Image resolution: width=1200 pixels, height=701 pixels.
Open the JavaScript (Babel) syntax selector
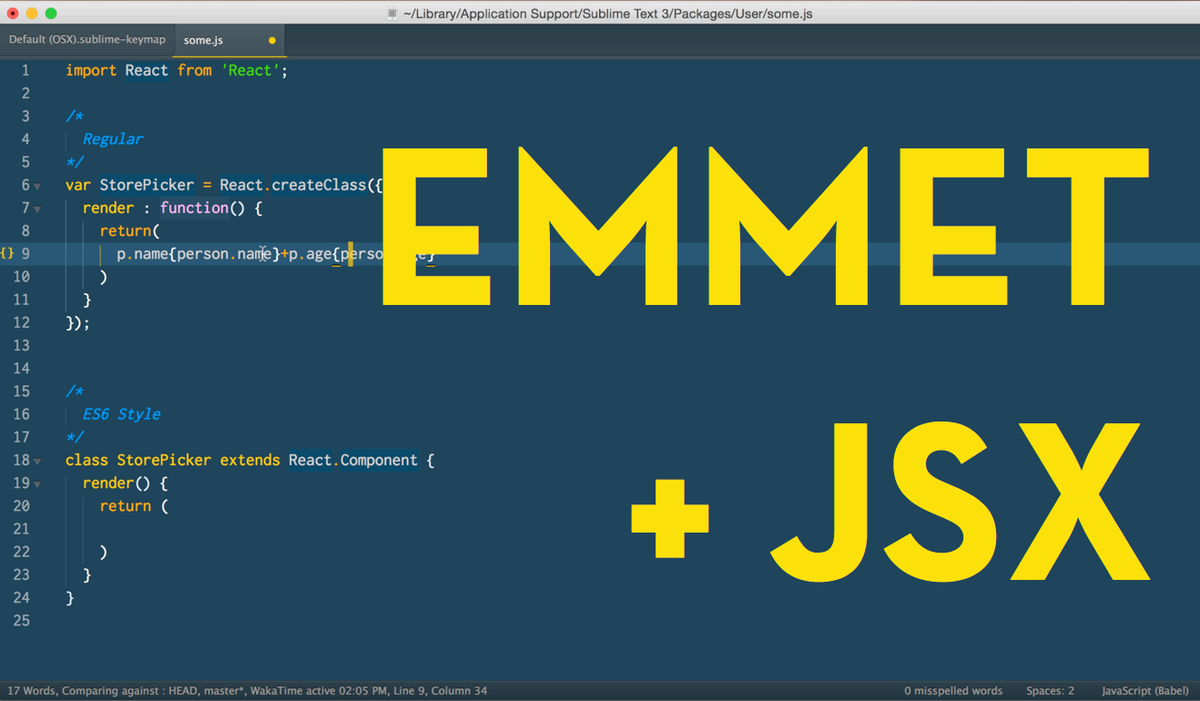[x=1145, y=691]
